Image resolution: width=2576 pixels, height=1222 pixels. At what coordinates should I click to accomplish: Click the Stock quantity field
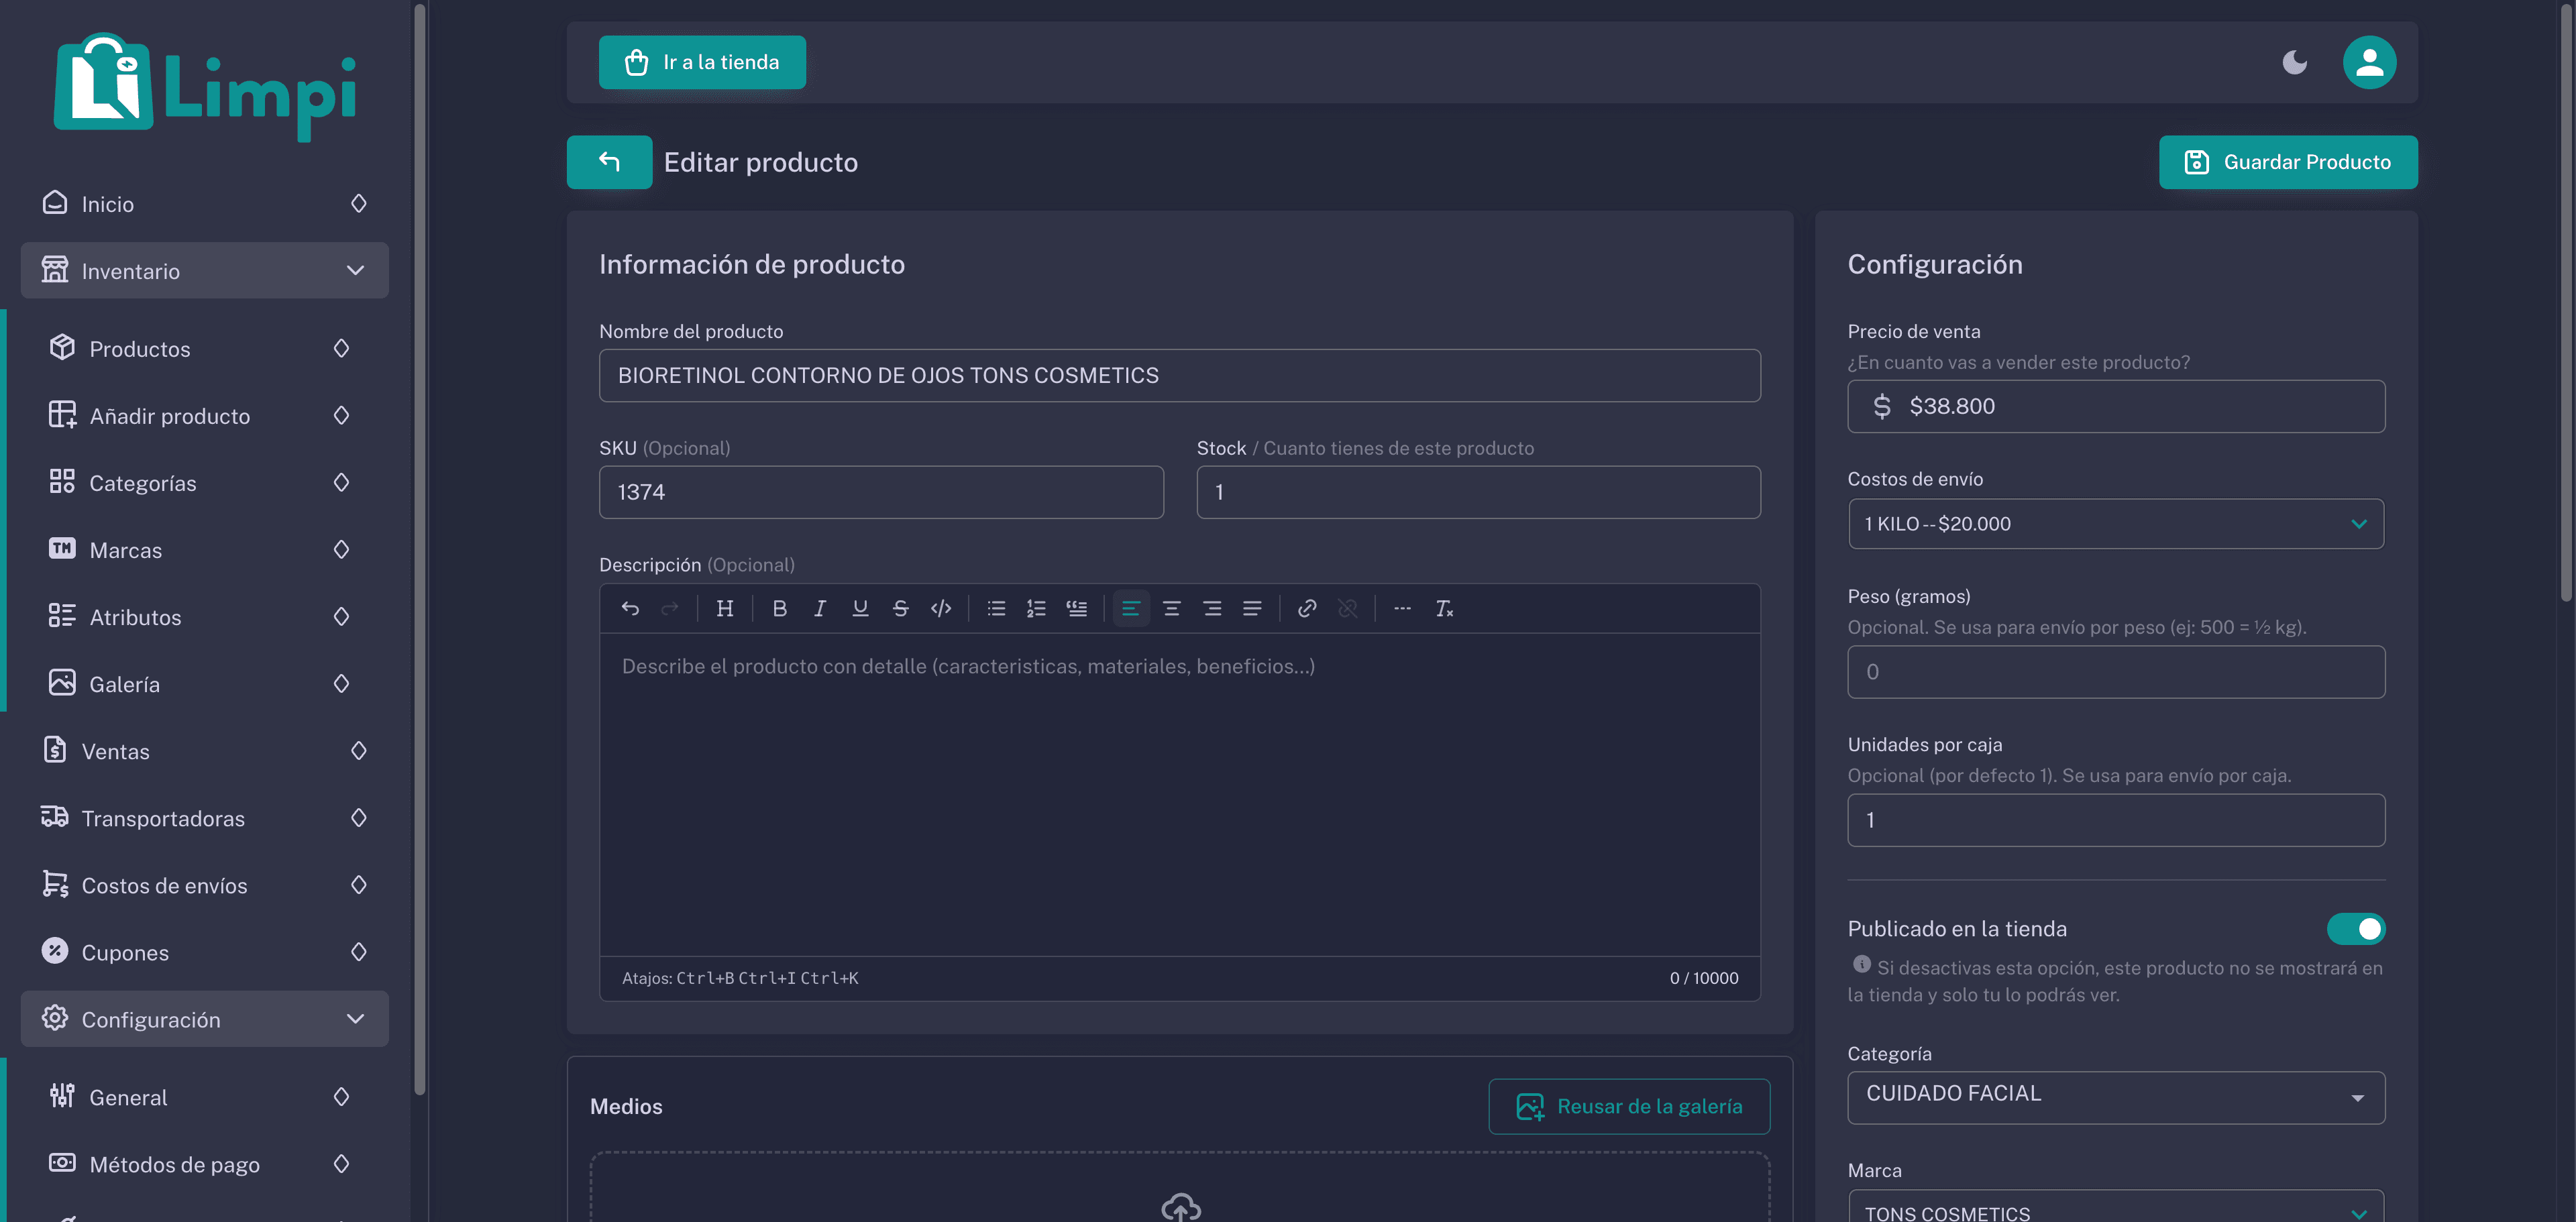[1478, 492]
